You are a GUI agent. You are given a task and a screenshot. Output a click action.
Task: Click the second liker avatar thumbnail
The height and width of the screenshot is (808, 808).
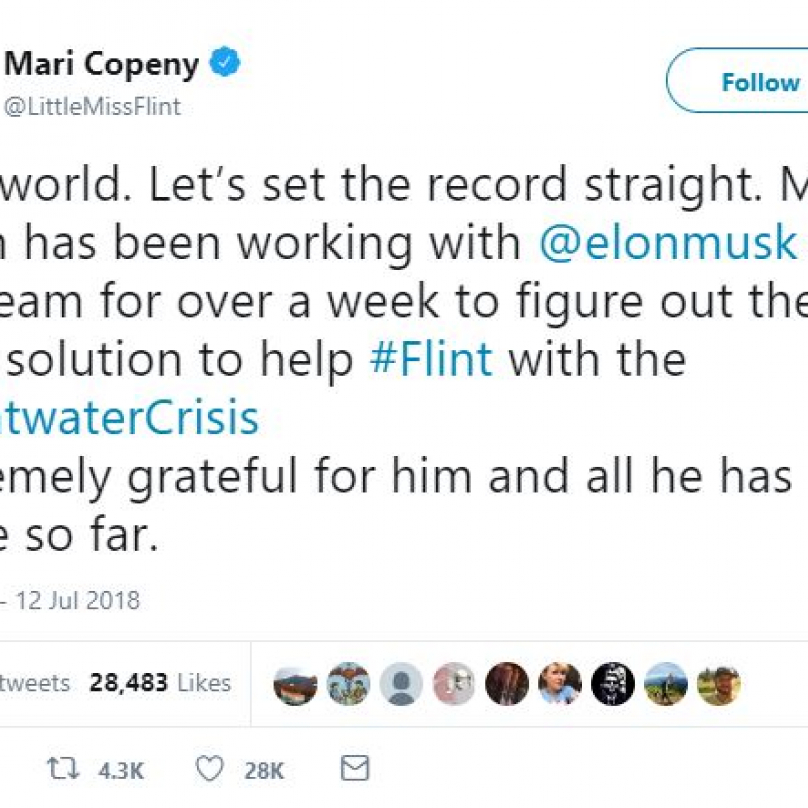(349, 684)
